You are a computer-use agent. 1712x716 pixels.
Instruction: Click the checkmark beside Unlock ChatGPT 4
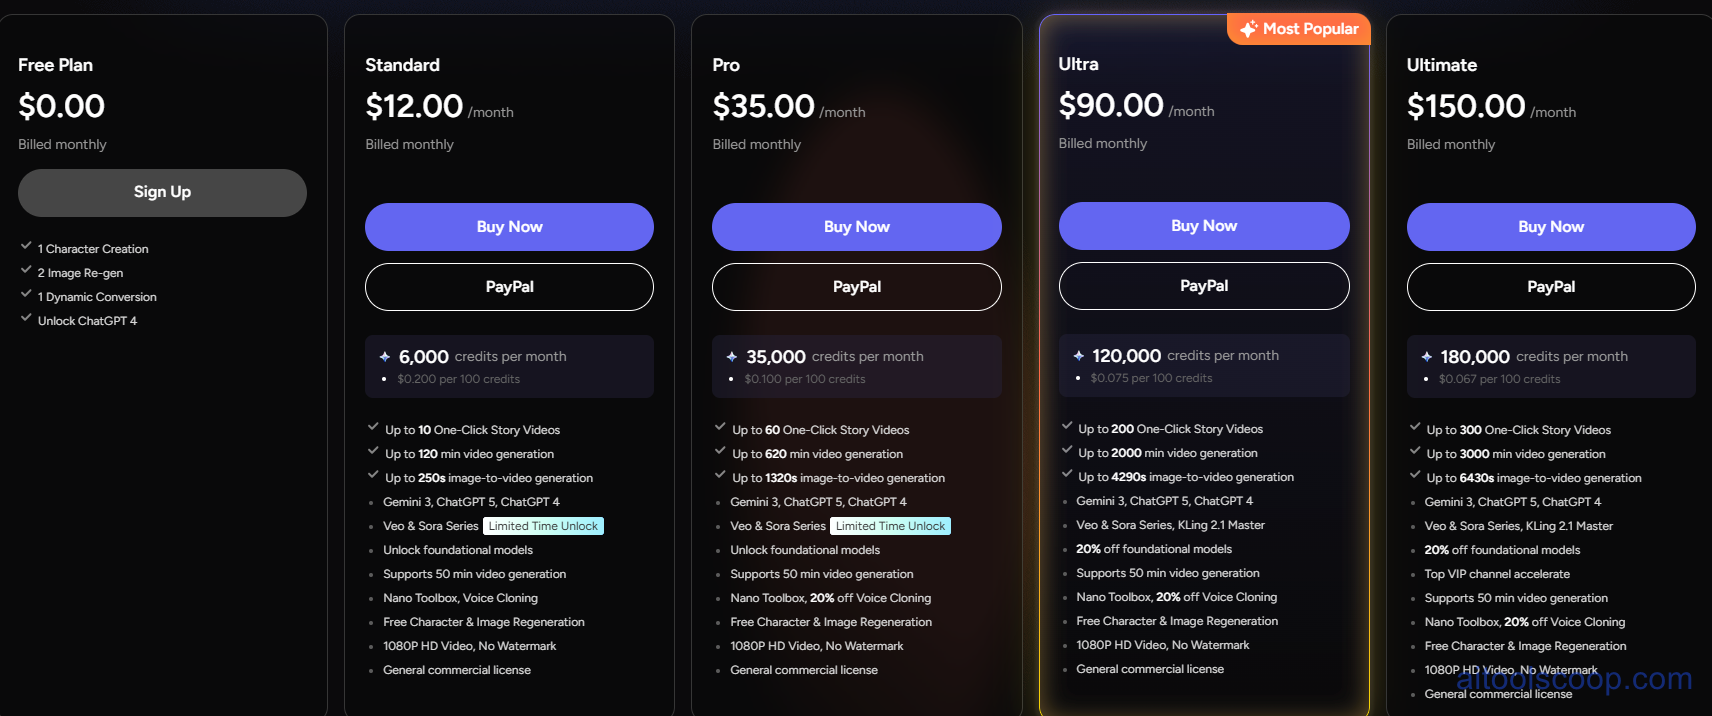click(x=25, y=318)
